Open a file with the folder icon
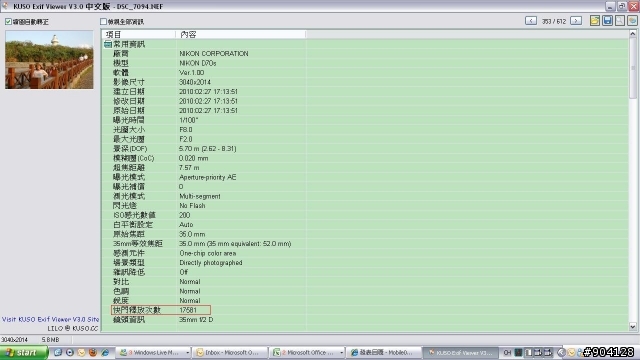 click(x=595, y=20)
